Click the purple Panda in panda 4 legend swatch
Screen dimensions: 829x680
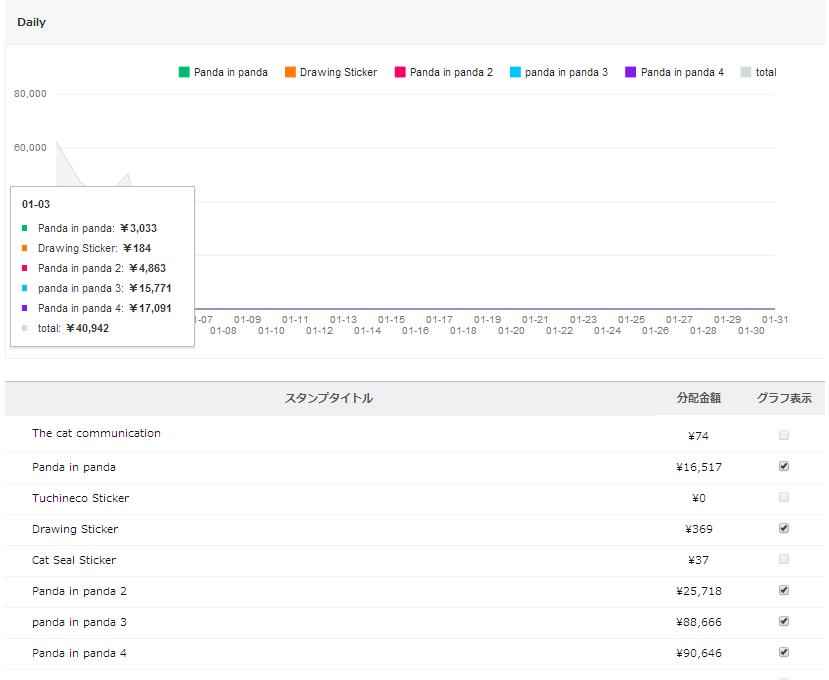point(631,72)
